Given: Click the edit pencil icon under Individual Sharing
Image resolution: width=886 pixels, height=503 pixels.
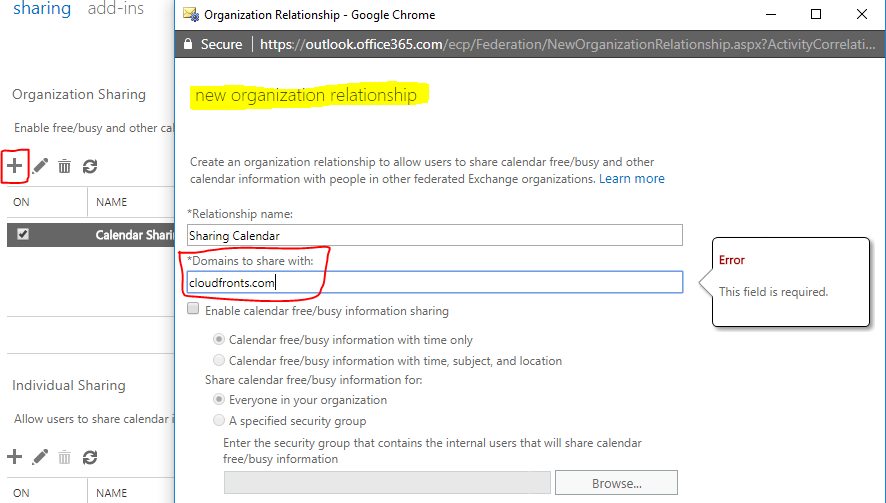Looking at the screenshot, I should point(40,457).
